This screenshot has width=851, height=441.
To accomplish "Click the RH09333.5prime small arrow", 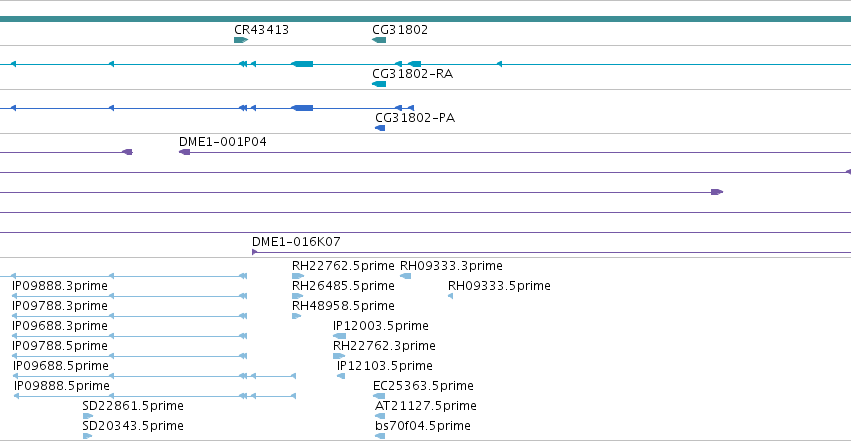I will pos(450,296).
